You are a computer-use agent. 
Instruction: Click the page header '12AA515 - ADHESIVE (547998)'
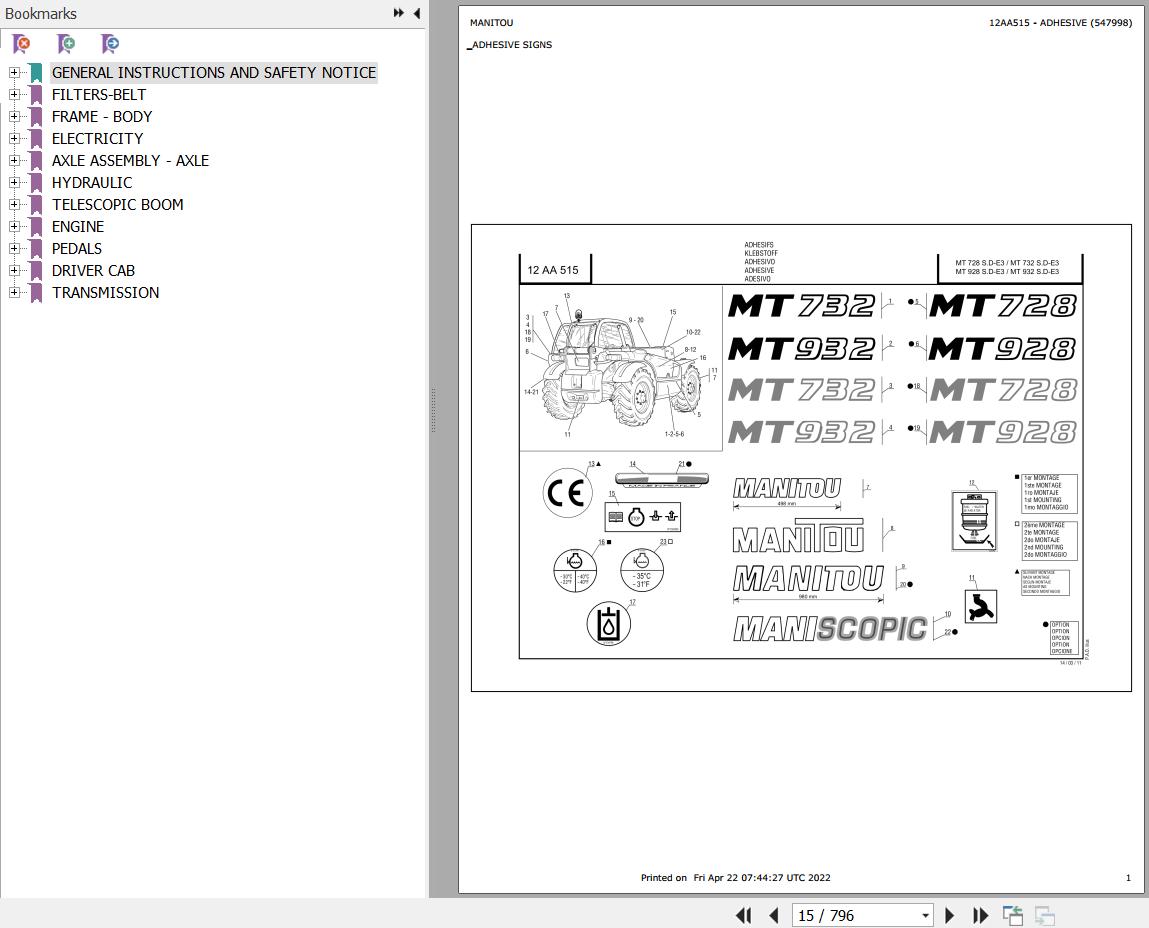(1060, 23)
